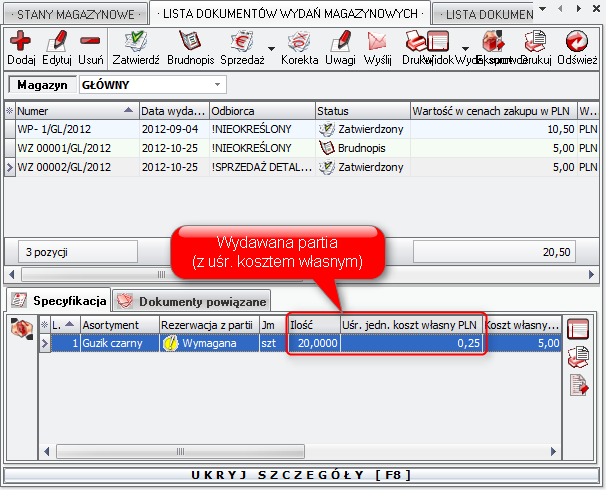Click the Odśwież (refresh) toolbar icon
606x490 pixels.
[x=577, y=46]
